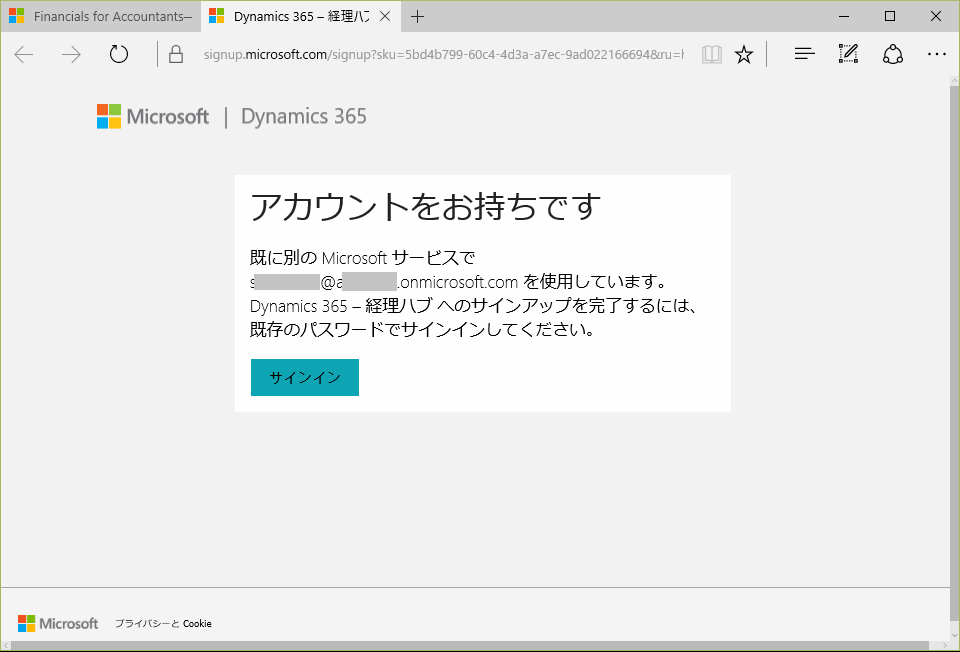960x652 pixels.
Task: Go back using the browser back arrow
Action: click(x=24, y=54)
